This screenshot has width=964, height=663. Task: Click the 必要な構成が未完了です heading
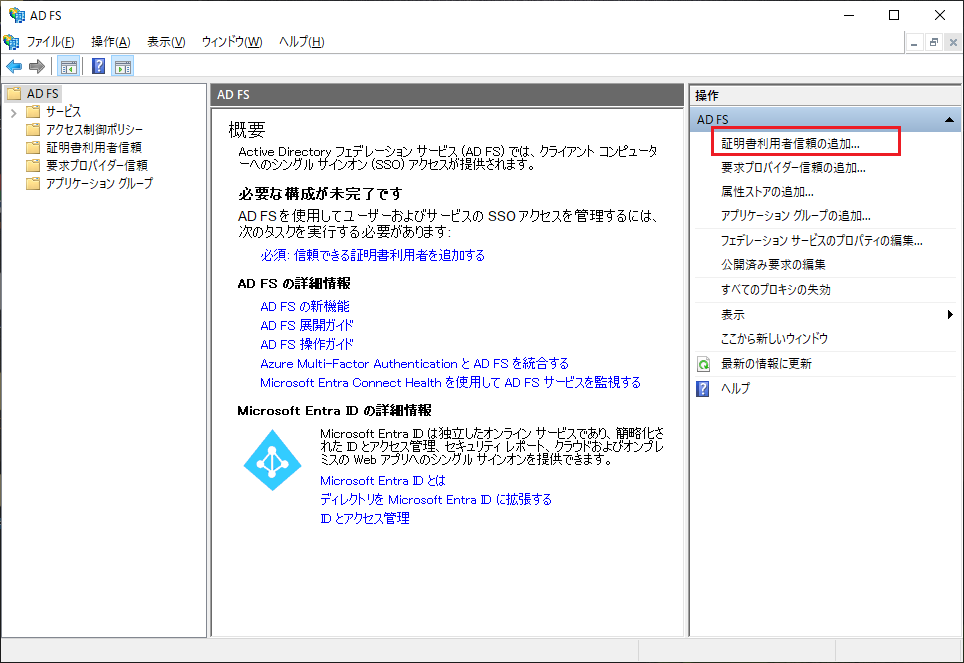320,194
